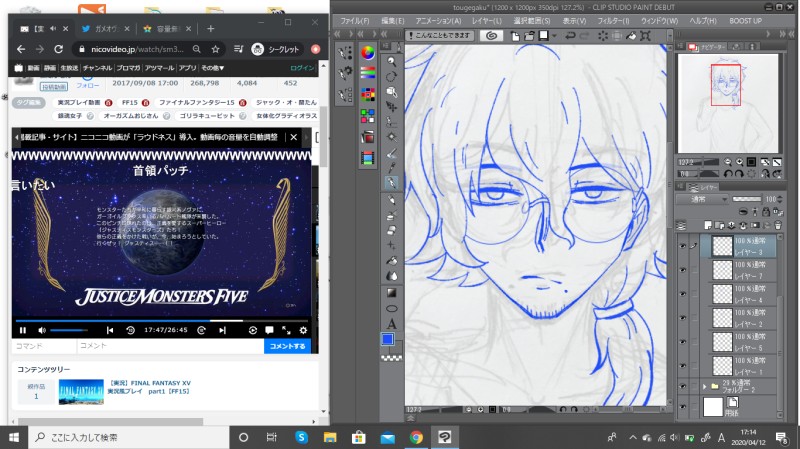The image size is (800, 449).
Task: Open the animation cels film strip icon
Action: 367,158
